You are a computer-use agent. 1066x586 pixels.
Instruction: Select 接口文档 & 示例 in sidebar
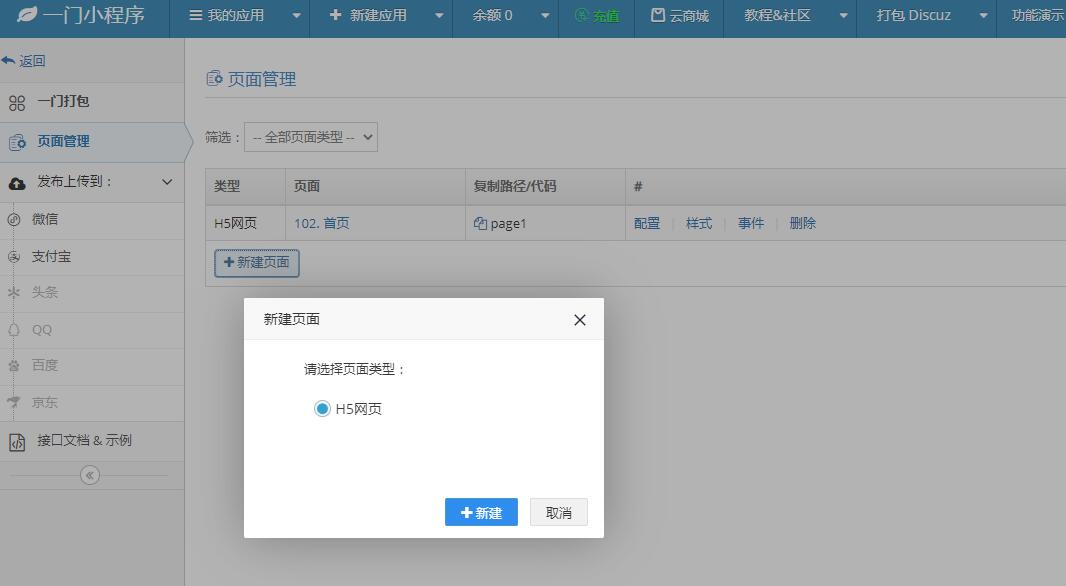(x=92, y=441)
